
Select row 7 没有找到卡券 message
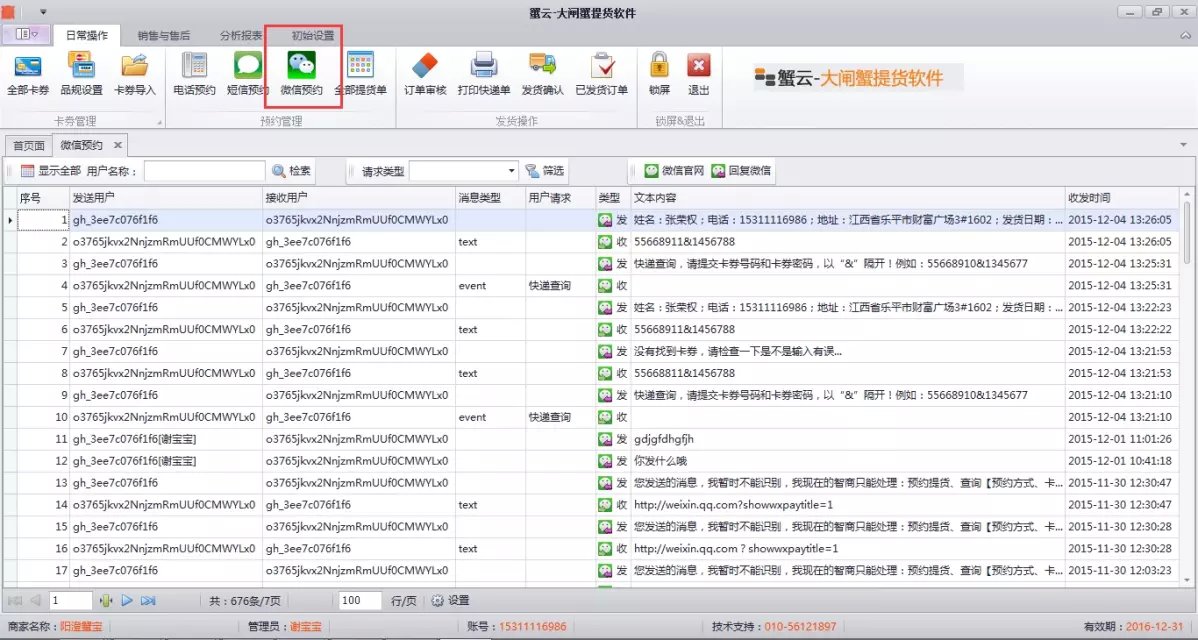tap(738, 351)
